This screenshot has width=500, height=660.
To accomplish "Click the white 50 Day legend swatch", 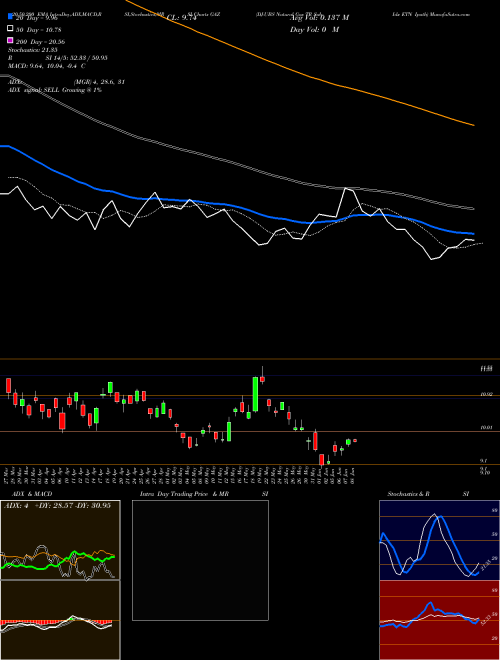I will pyautogui.click(x=11, y=29).
